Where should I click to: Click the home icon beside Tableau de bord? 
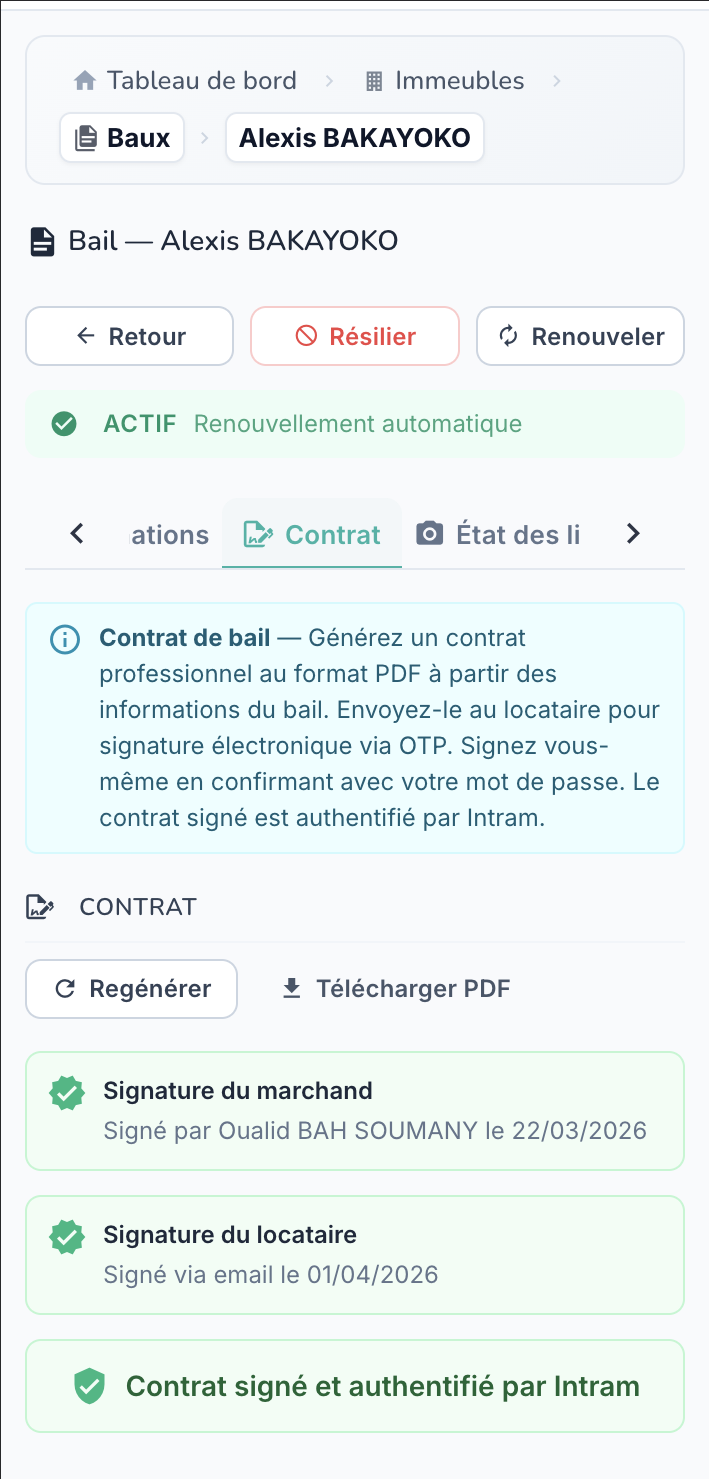coord(85,81)
